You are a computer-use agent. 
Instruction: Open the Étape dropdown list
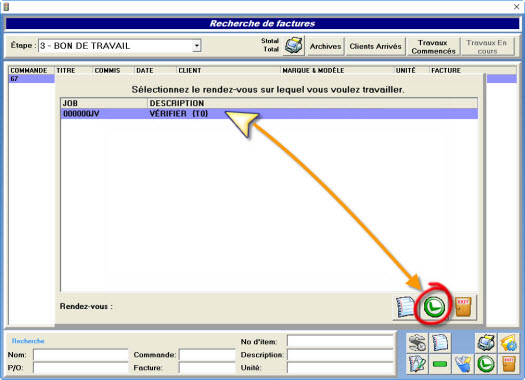tap(197, 46)
